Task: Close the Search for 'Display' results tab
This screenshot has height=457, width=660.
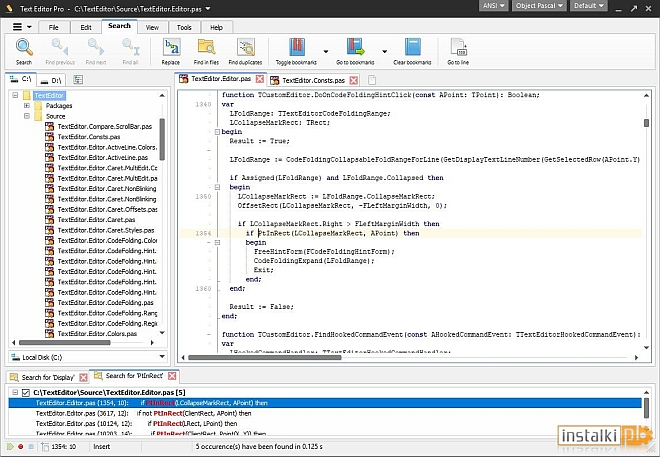Action: [83, 377]
